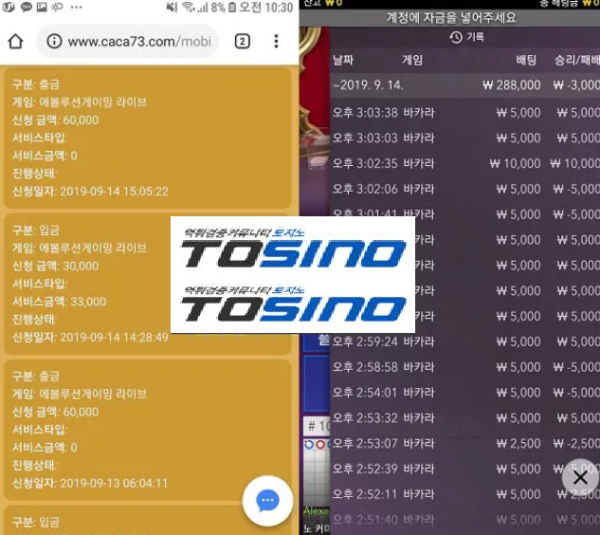The height and width of the screenshot is (535, 600).
Task: Select the 오후 2:54:01 바카라 row
Action: (x=465, y=392)
